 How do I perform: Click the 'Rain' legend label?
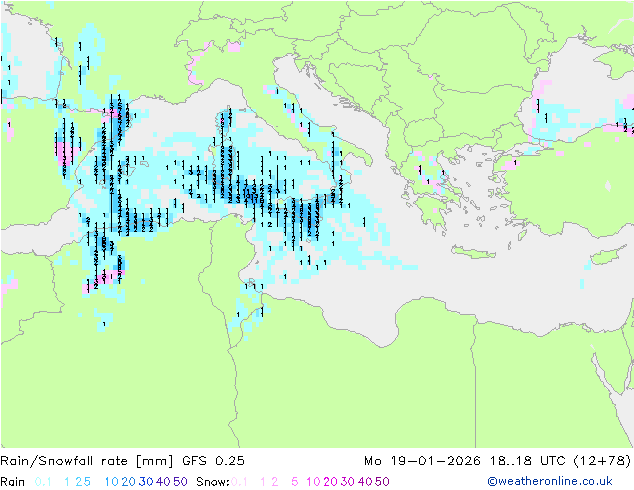[x=13, y=482]
